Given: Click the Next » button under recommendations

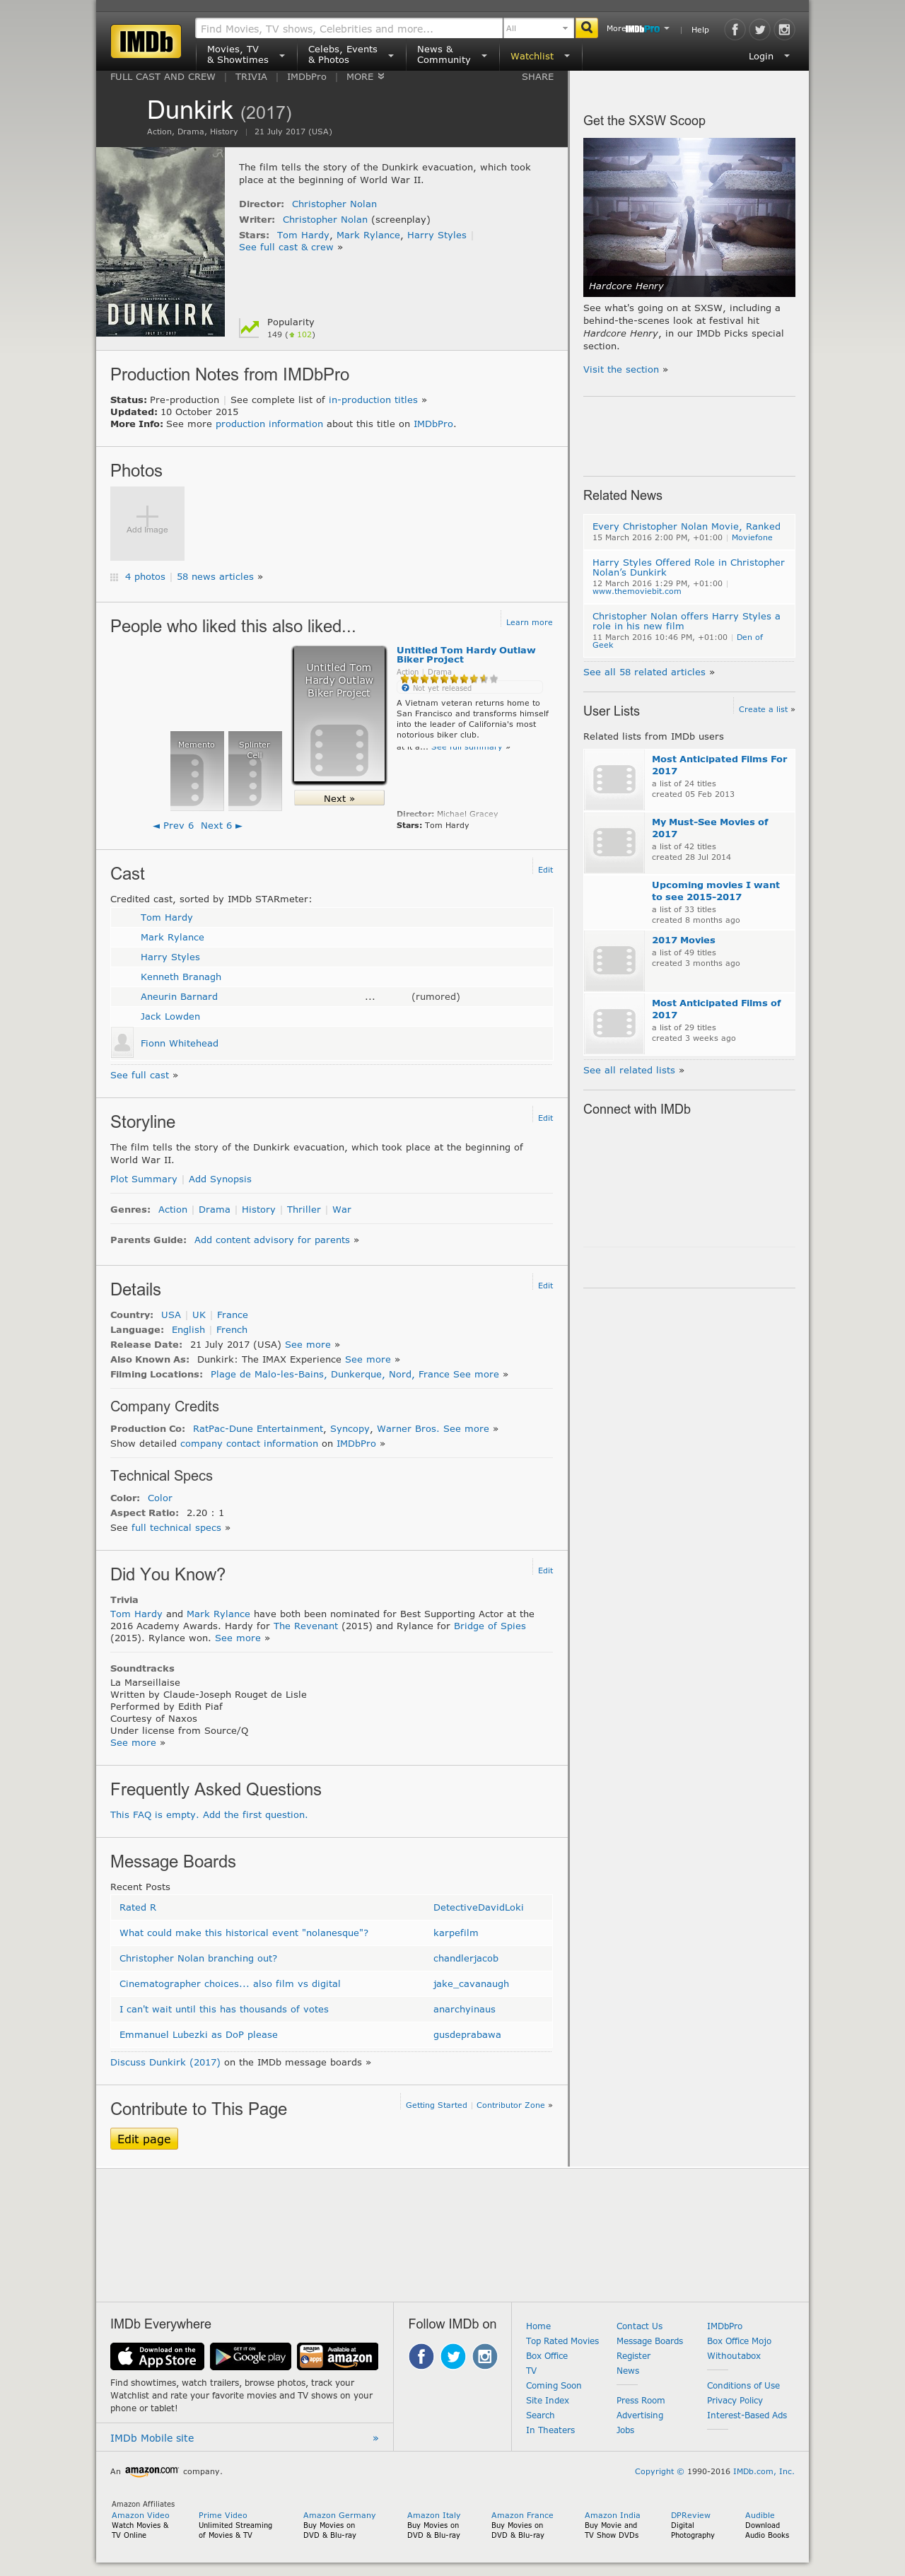Looking at the screenshot, I should click(339, 799).
